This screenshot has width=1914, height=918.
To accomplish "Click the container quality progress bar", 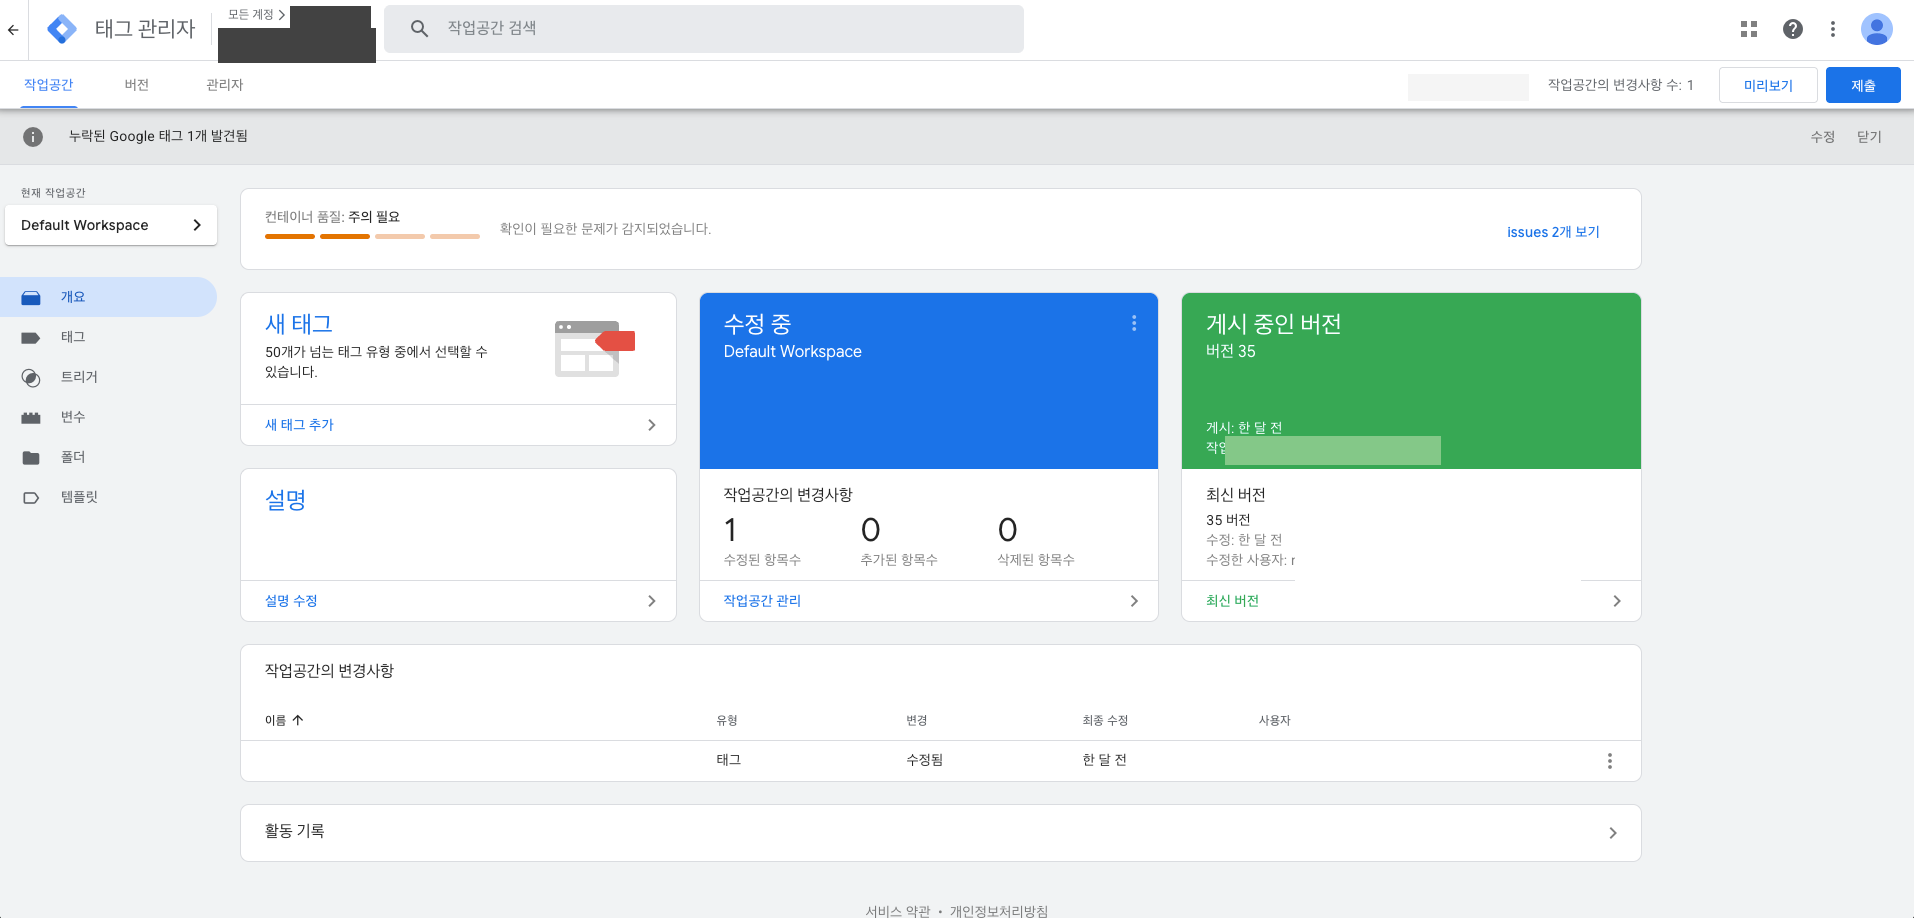I will [x=372, y=236].
